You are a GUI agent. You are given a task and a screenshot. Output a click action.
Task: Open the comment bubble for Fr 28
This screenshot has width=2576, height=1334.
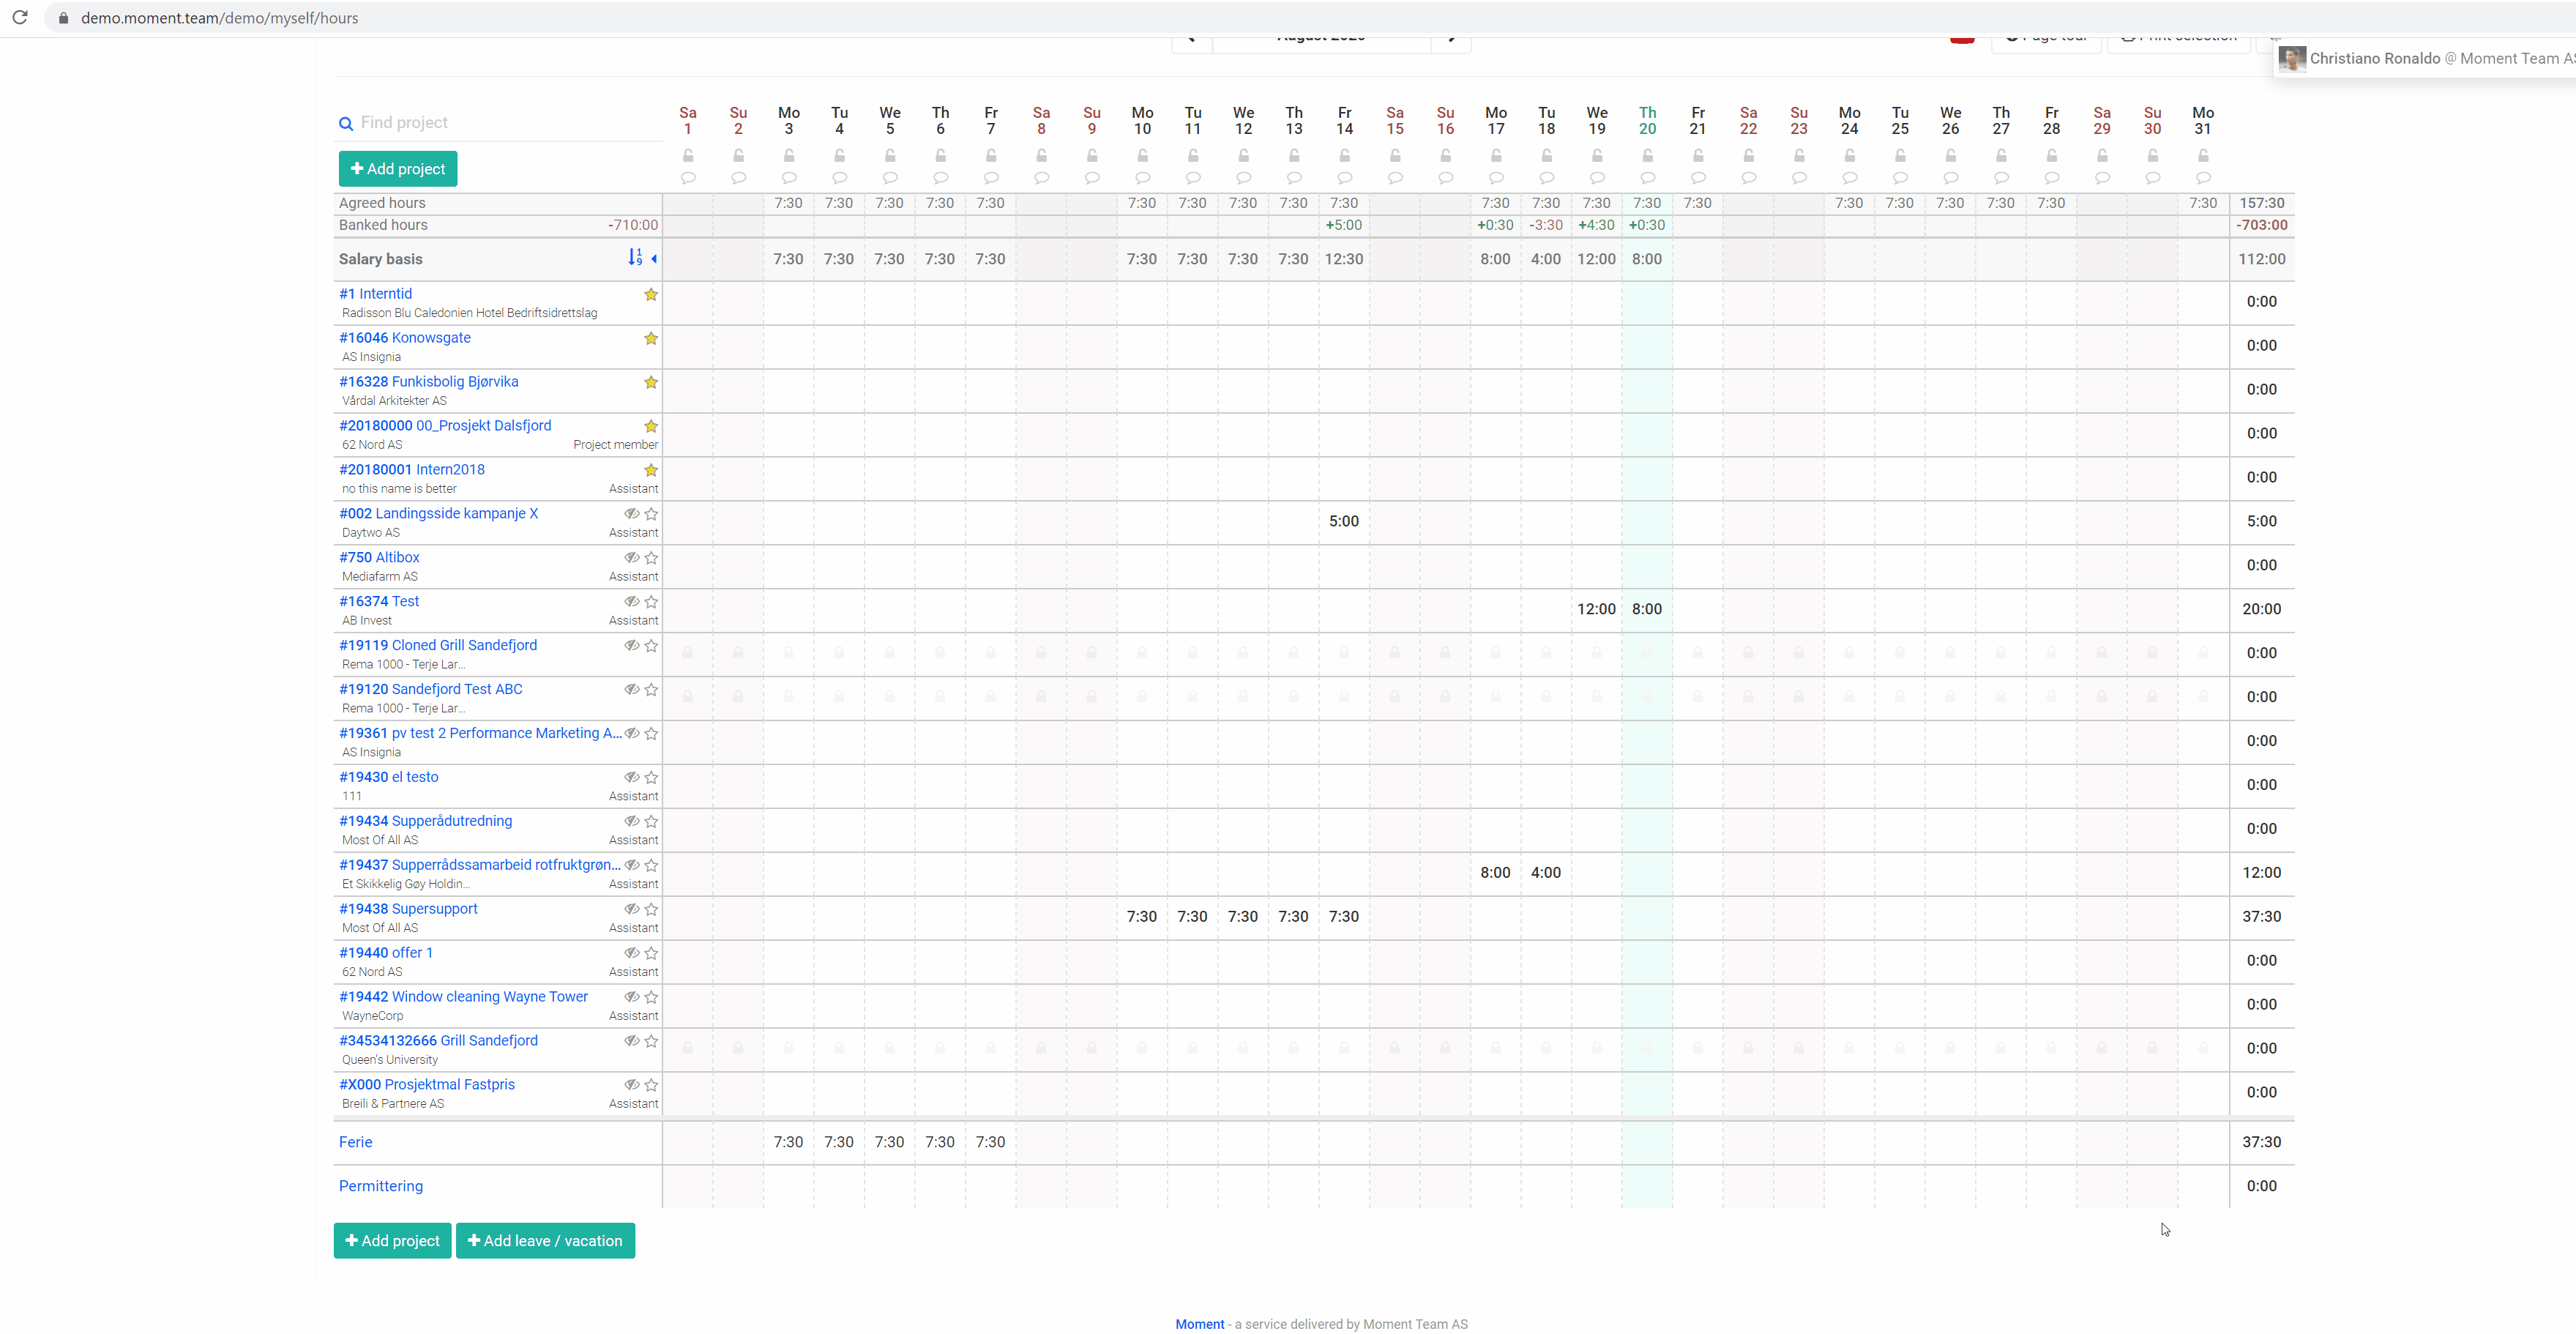pos(2052,178)
